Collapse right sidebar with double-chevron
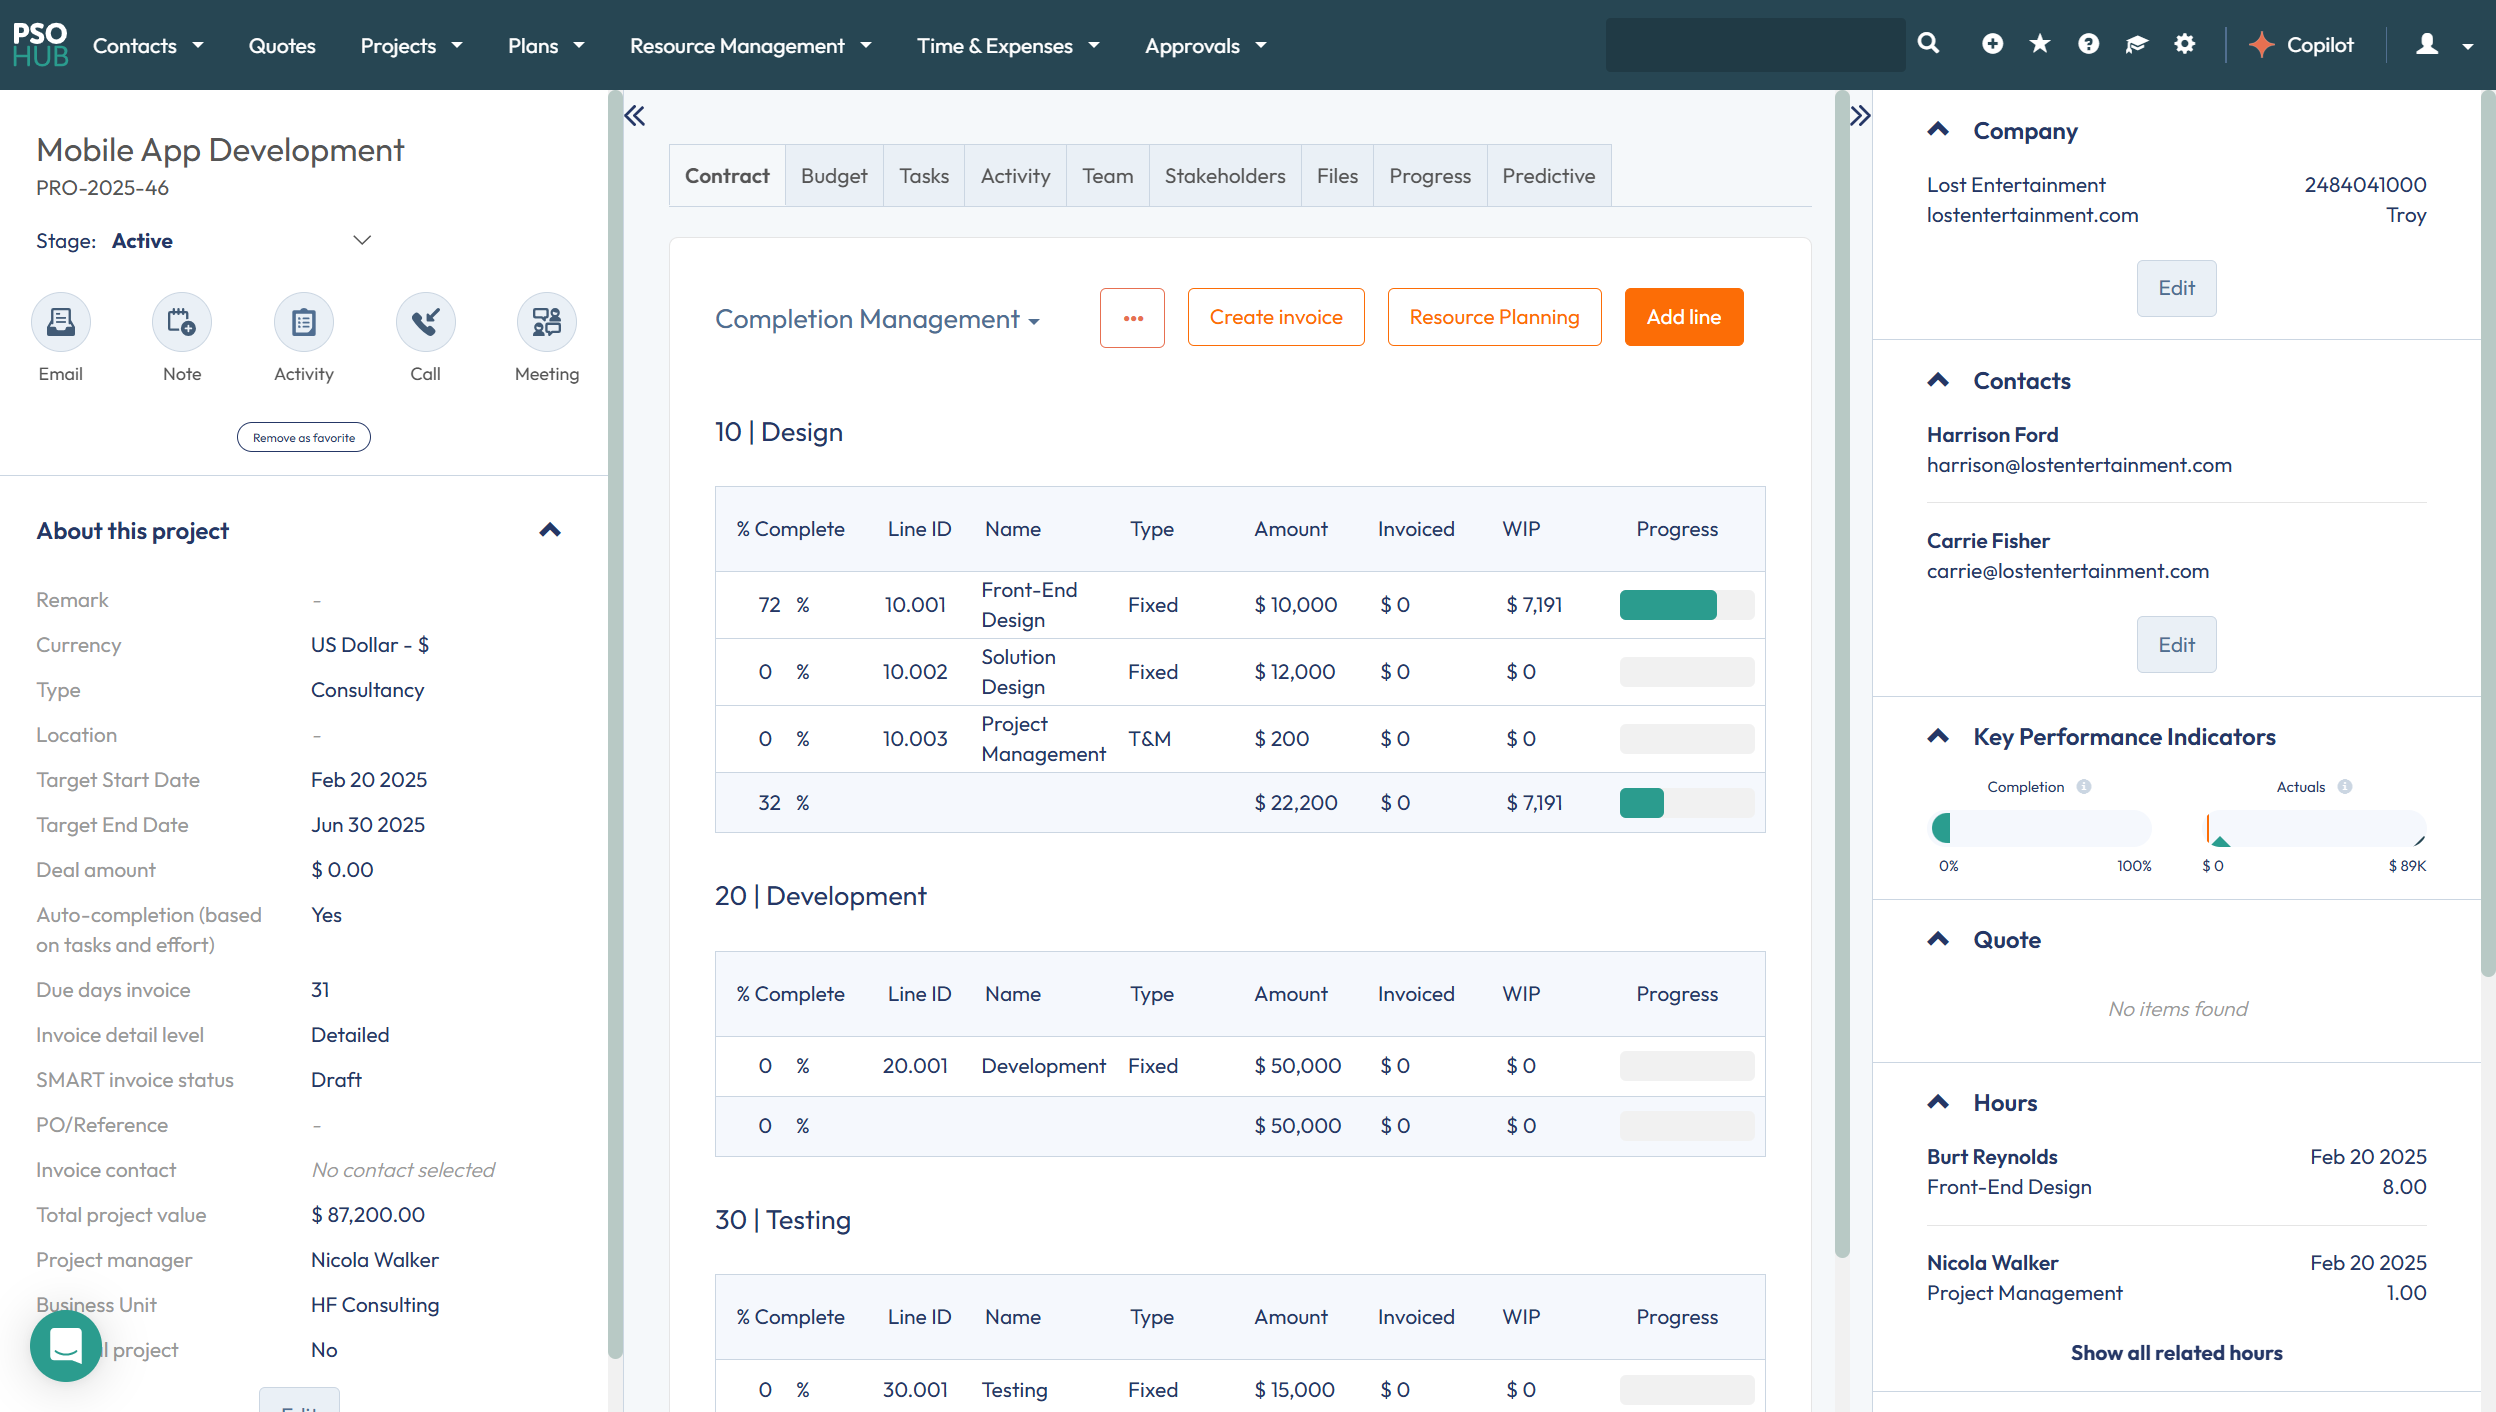This screenshot has height=1412, width=2496. 1859,116
